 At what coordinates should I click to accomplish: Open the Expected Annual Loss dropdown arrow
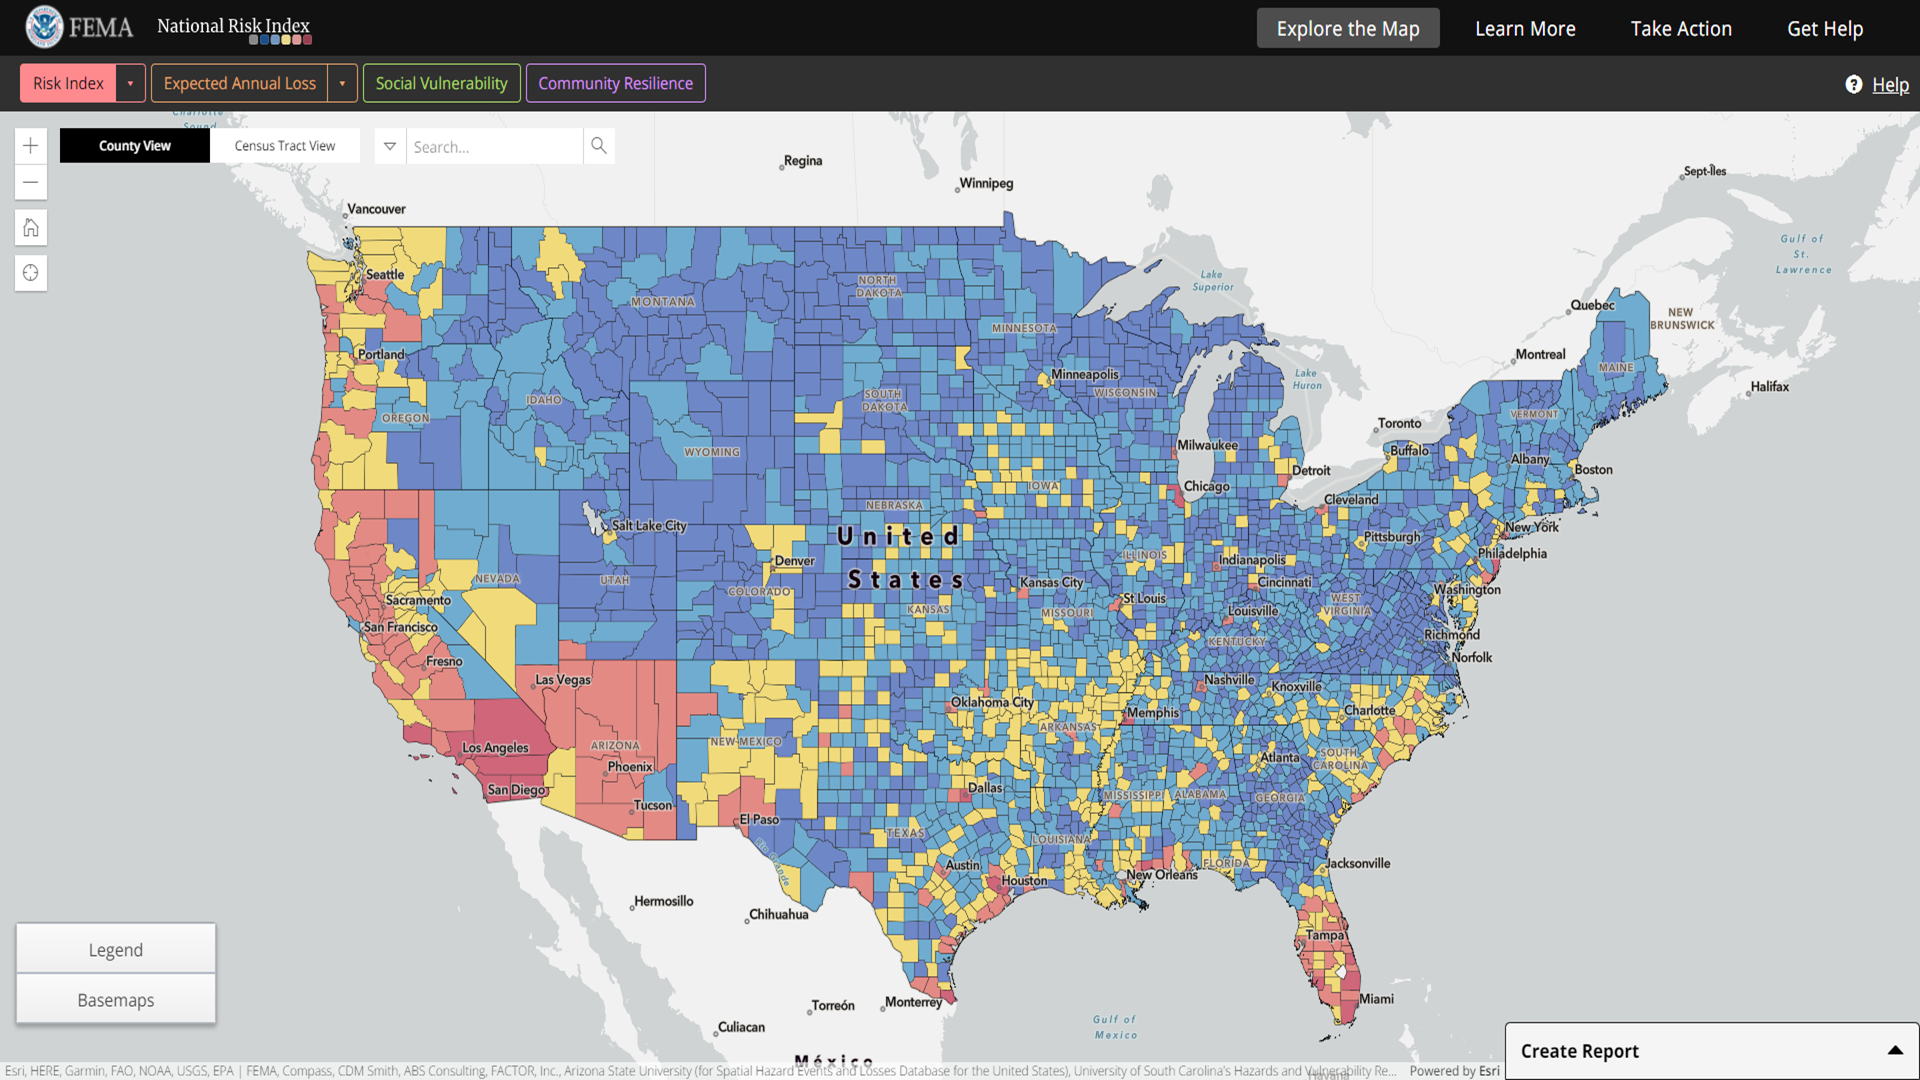342,83
